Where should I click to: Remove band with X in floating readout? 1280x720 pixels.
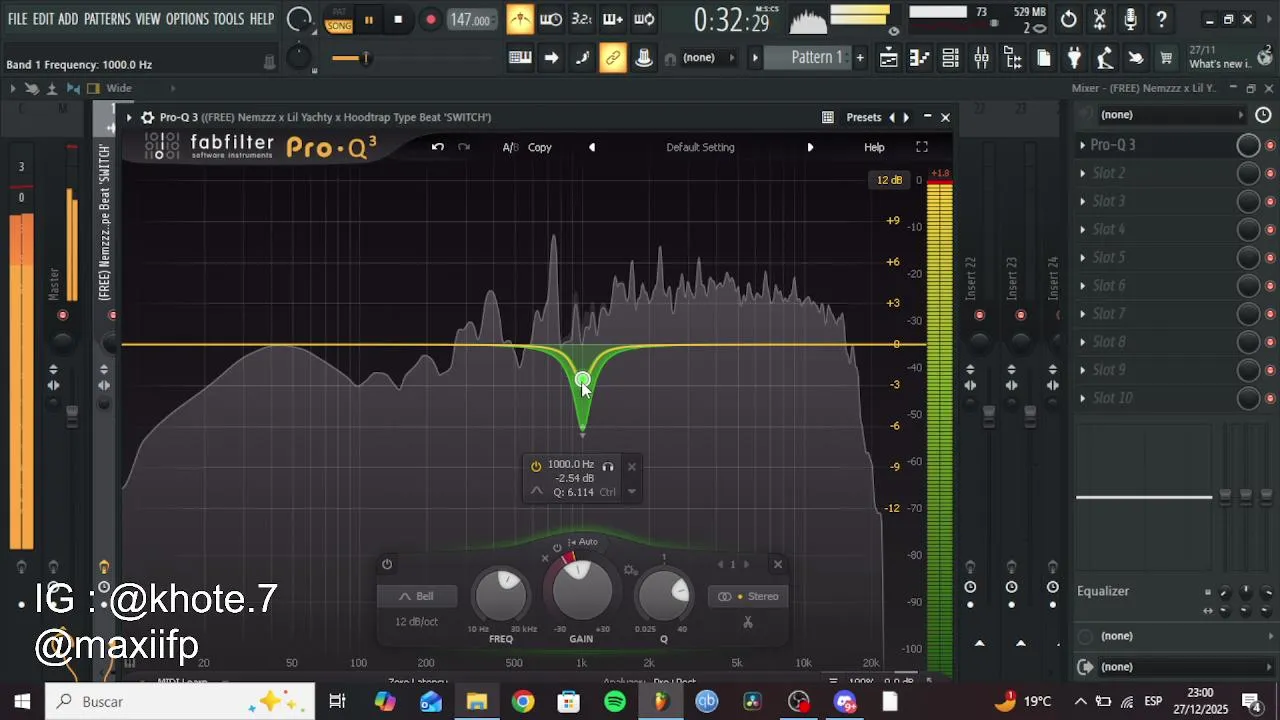click(x=631, y=466)
